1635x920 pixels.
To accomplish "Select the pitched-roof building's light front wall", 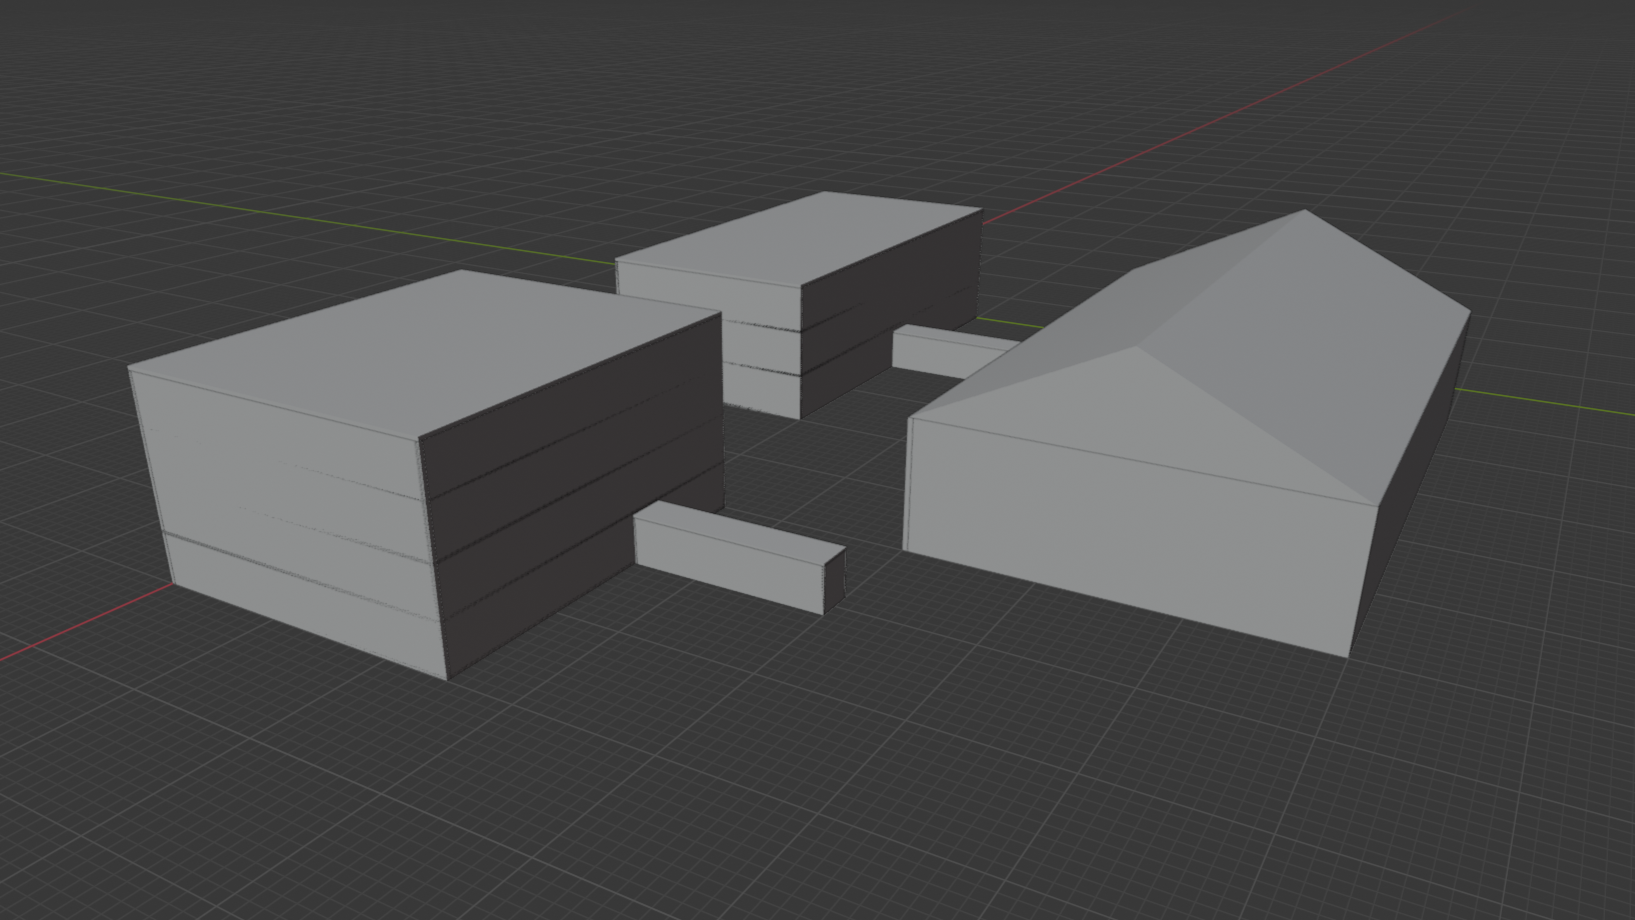I will (x=1130, y=530).
